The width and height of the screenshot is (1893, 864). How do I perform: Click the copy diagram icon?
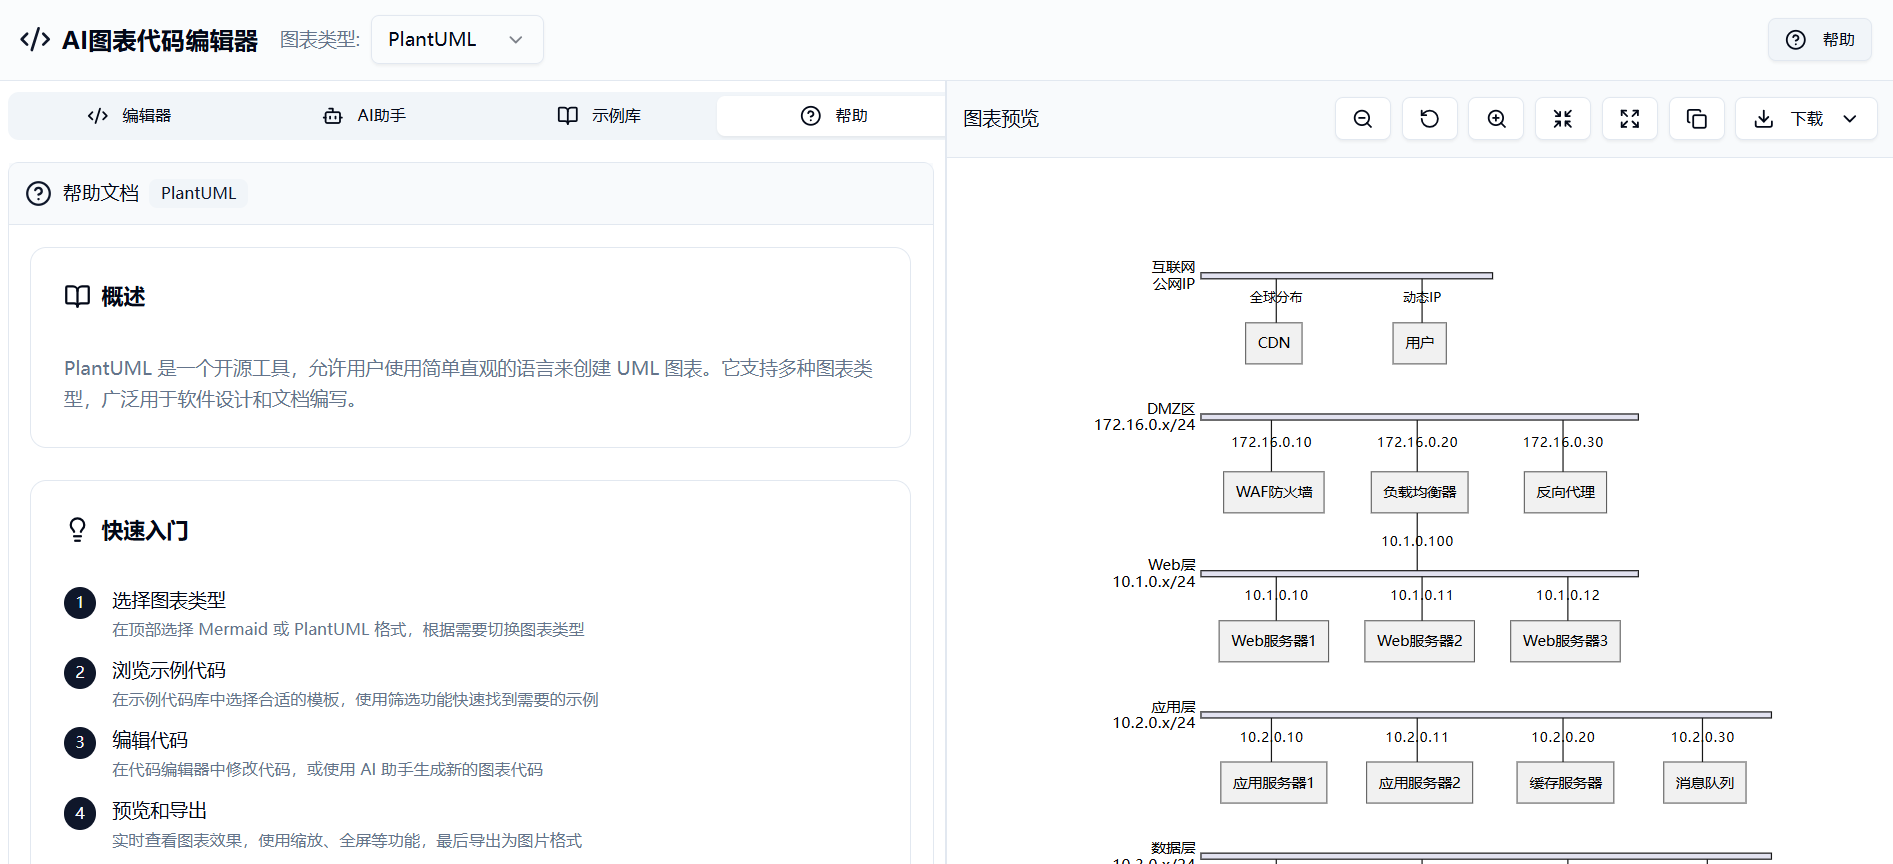(x=1697, y=119)
